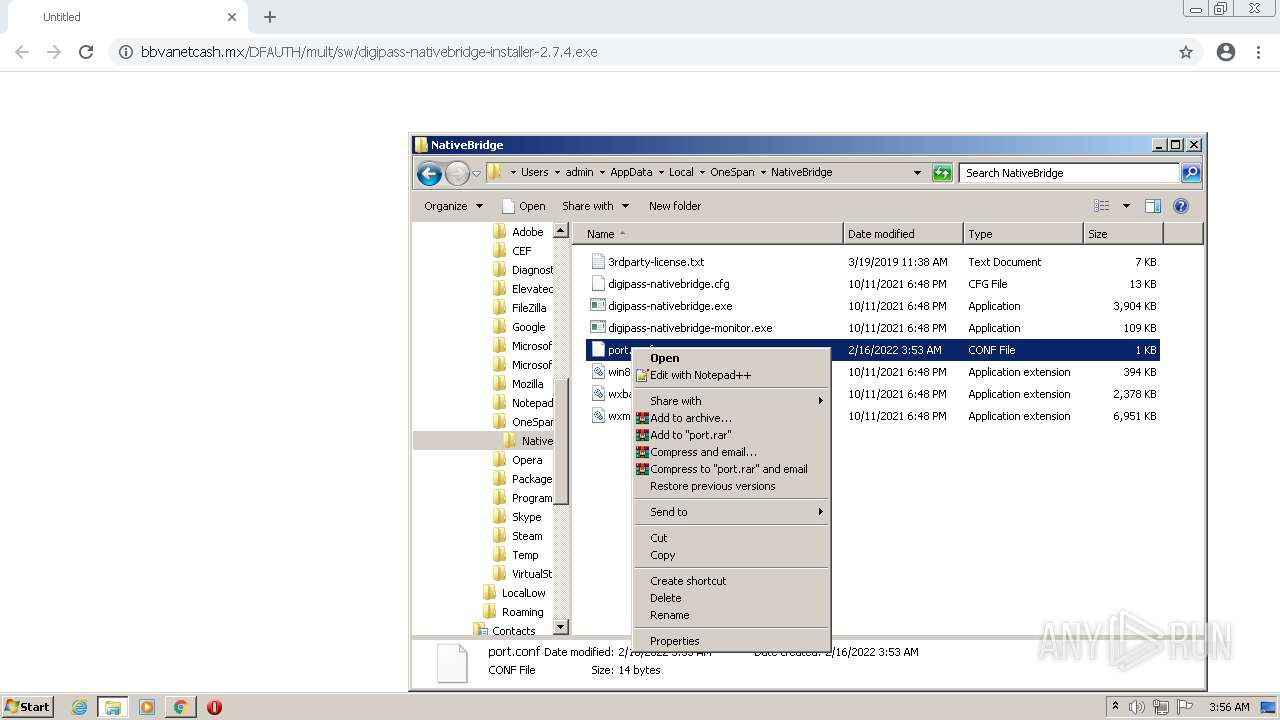Choose Create shortcut option
Image resolution: width=1280 pixels, height=720 pixels.
pos(732,581)
